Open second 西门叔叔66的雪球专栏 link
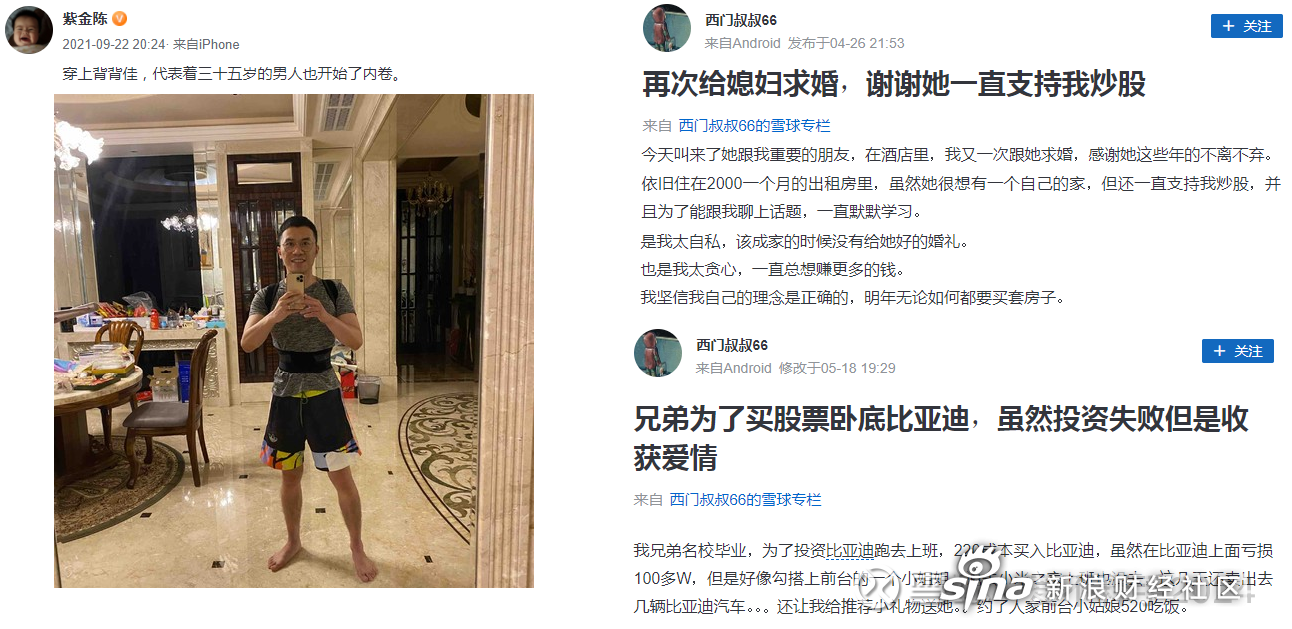Viewport: 1292px width, 629px height. pos(745,500)
